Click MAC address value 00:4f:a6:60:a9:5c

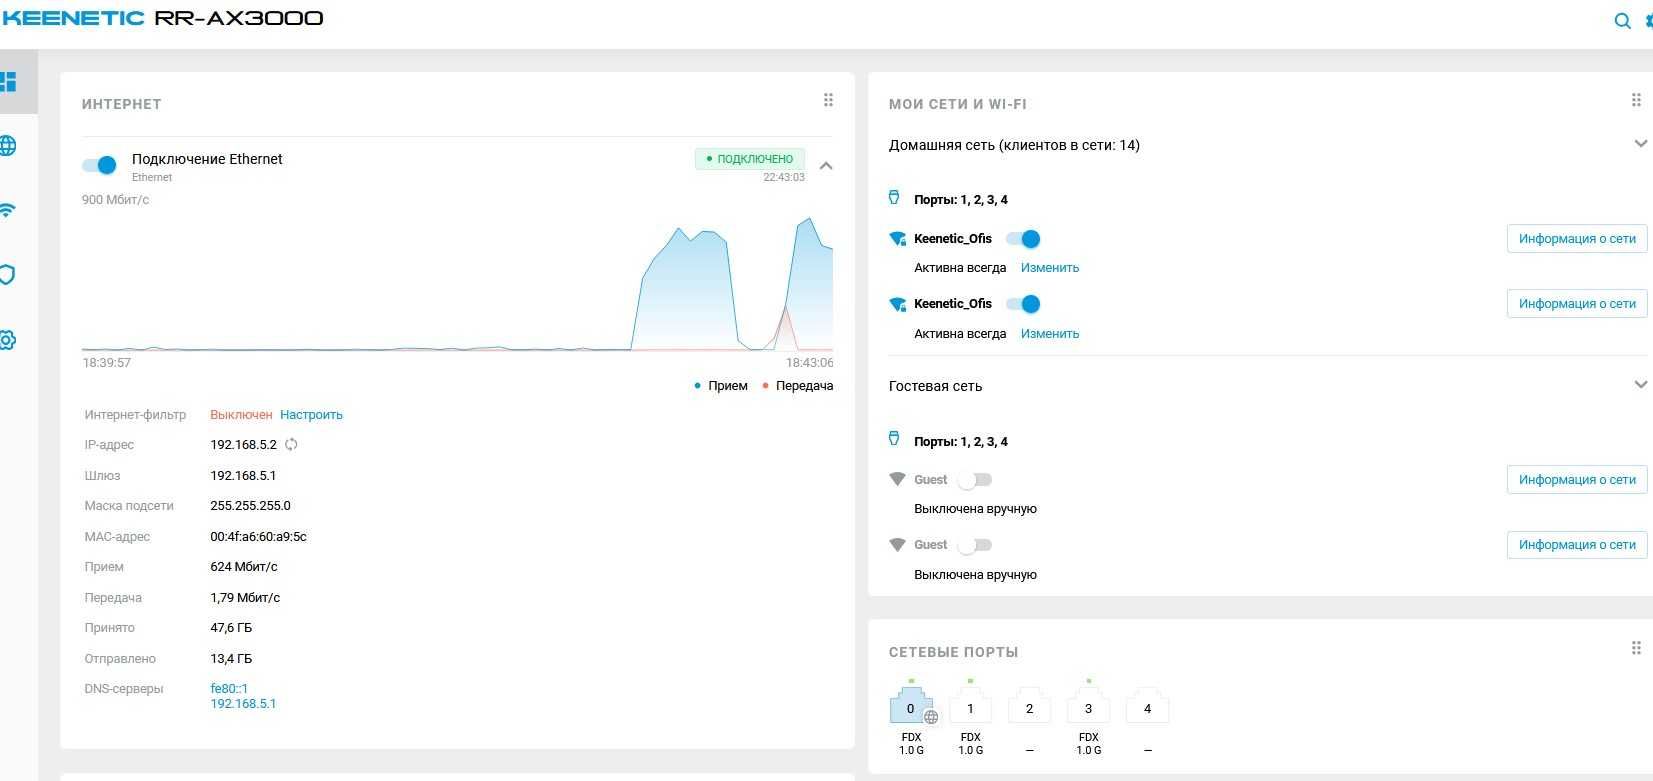[258, 537]
